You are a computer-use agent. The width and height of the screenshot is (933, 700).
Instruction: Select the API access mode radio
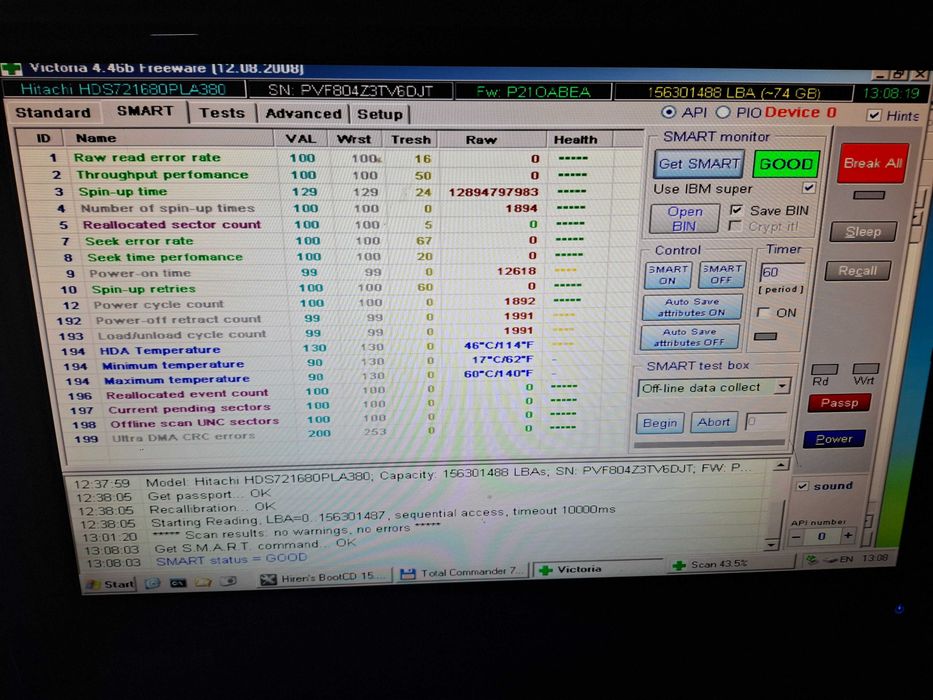click(x=669, y=112)
